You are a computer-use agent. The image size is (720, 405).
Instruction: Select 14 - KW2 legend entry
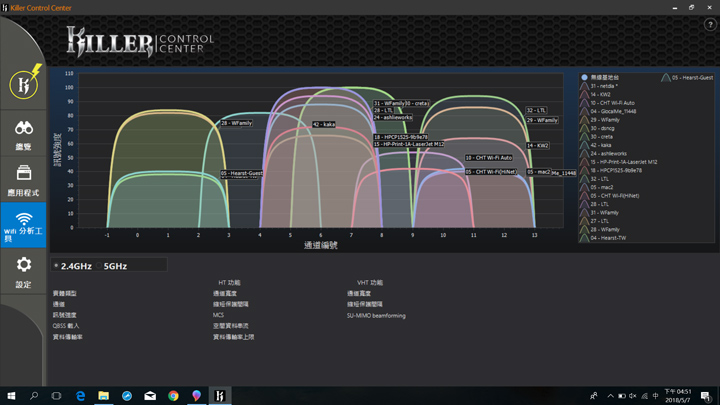595,94
